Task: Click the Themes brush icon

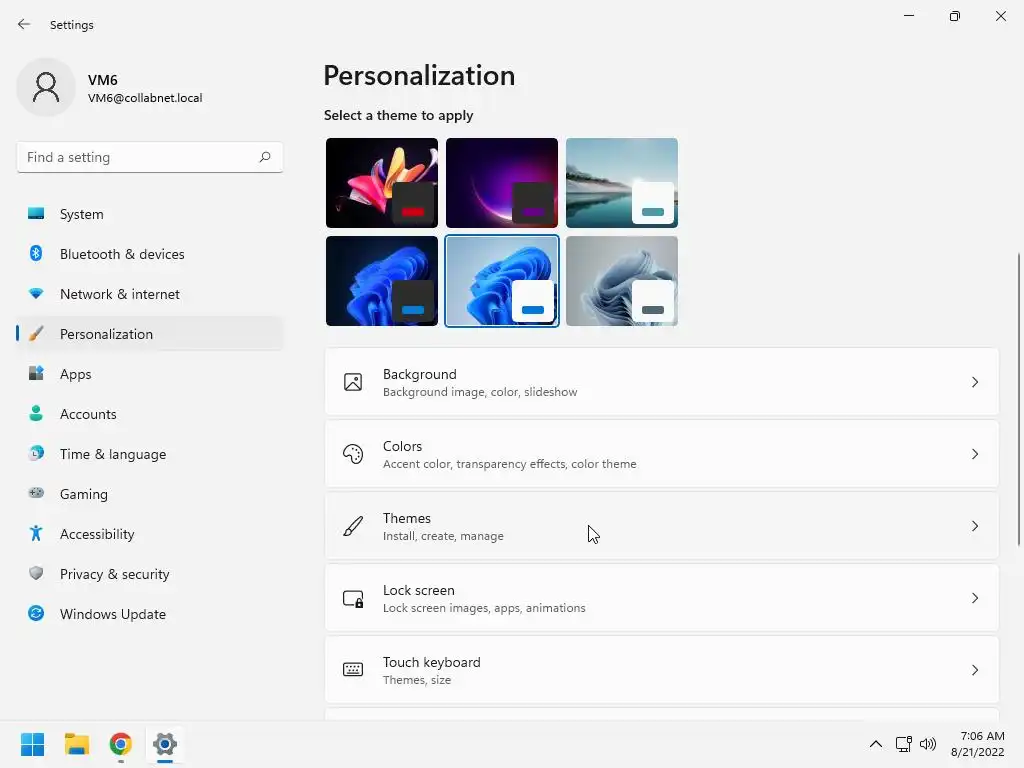Action: coord(353,526)
